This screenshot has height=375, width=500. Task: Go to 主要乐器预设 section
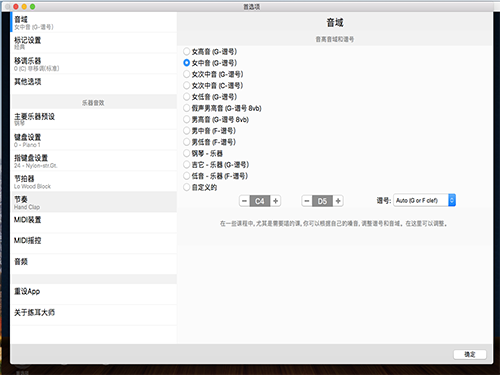(94, 119)
